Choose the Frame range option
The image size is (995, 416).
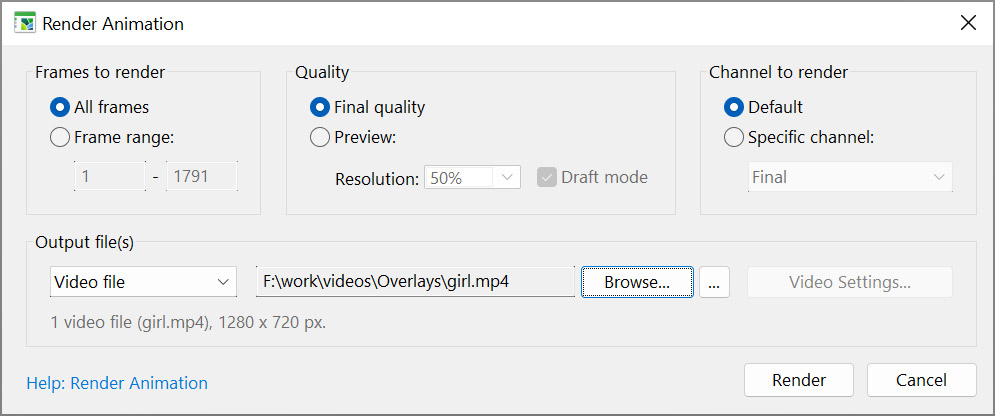pos(60,138)
